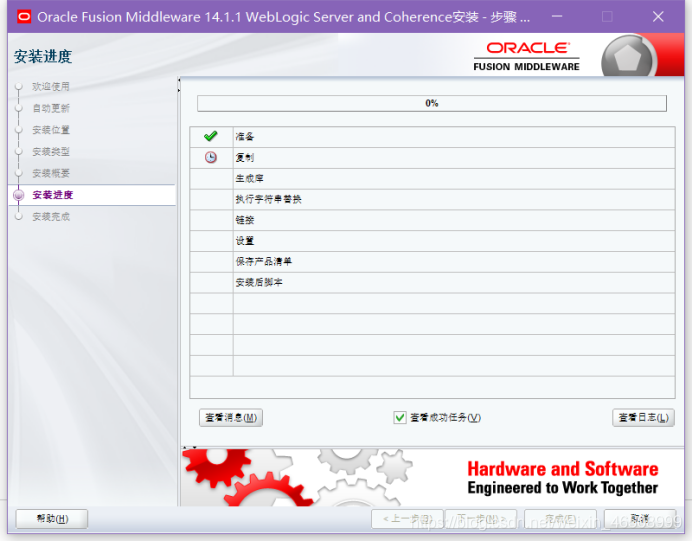Click the 欢迎使用 step bullet icon
The width and height of the screenshot is (692, 541).
coord(19,86)
